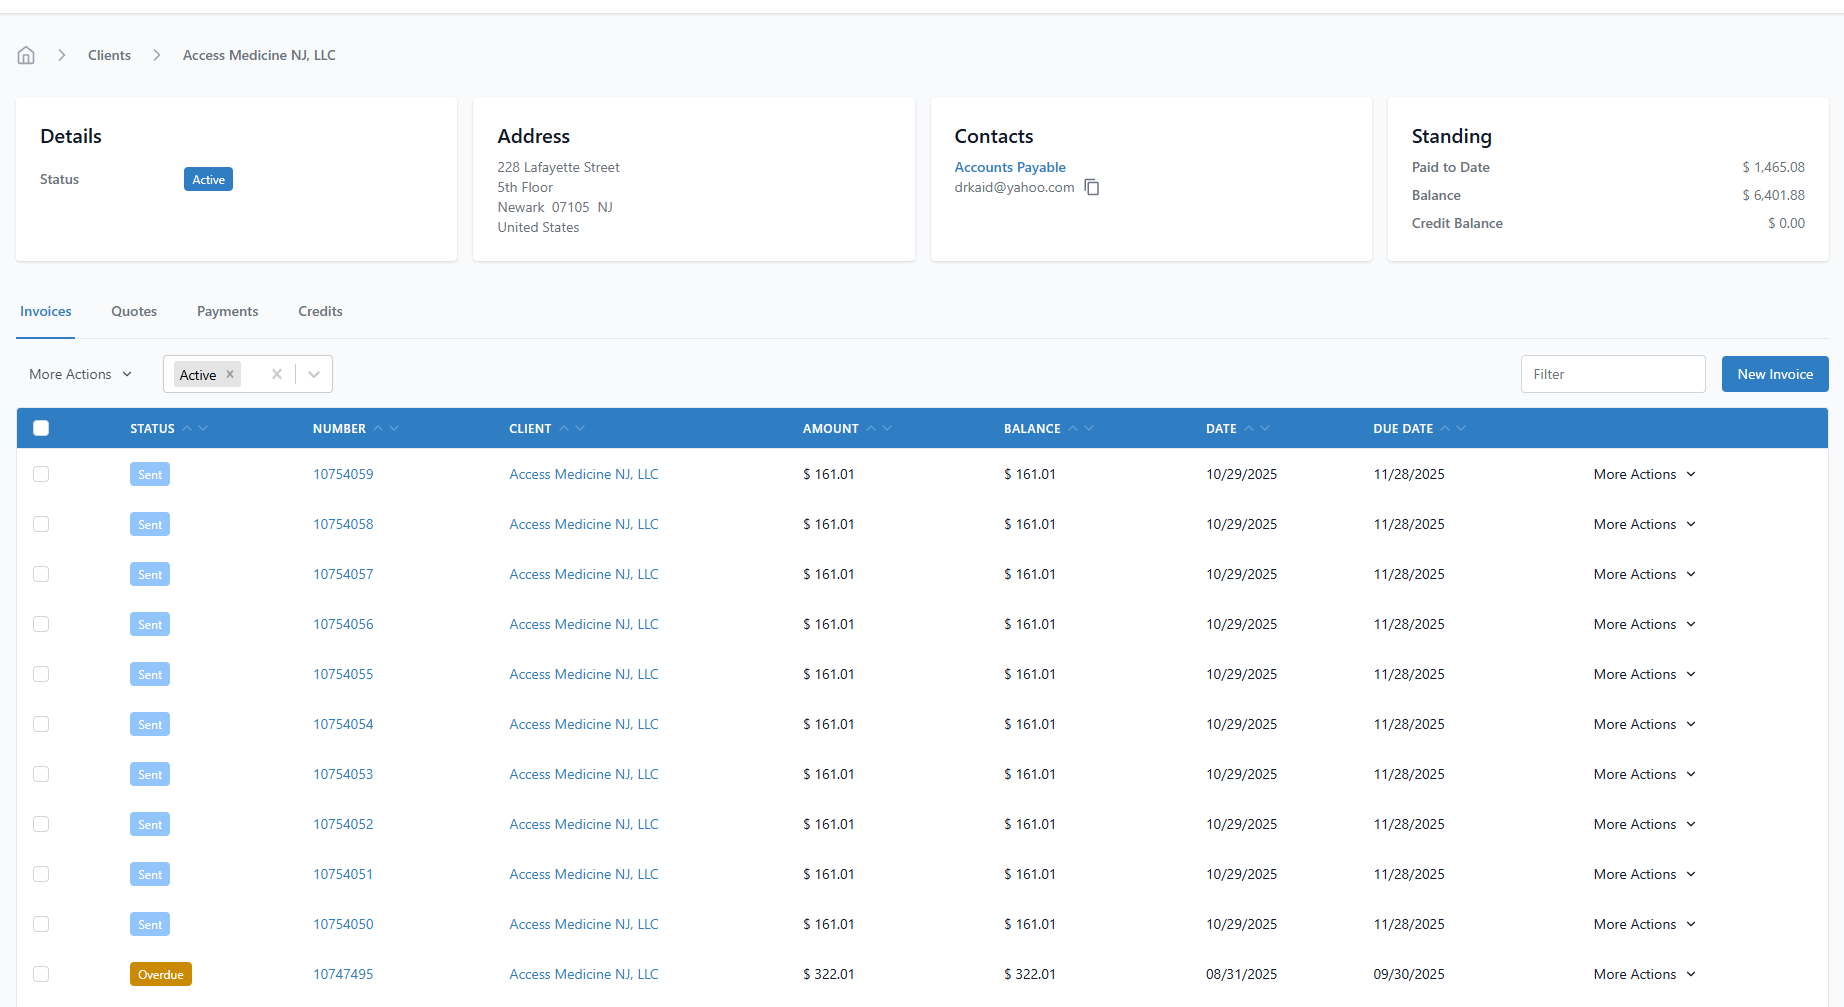Screen dimensions: 1844x1007
Task: Sort Number column descending
Action: (x=395, y=428)
